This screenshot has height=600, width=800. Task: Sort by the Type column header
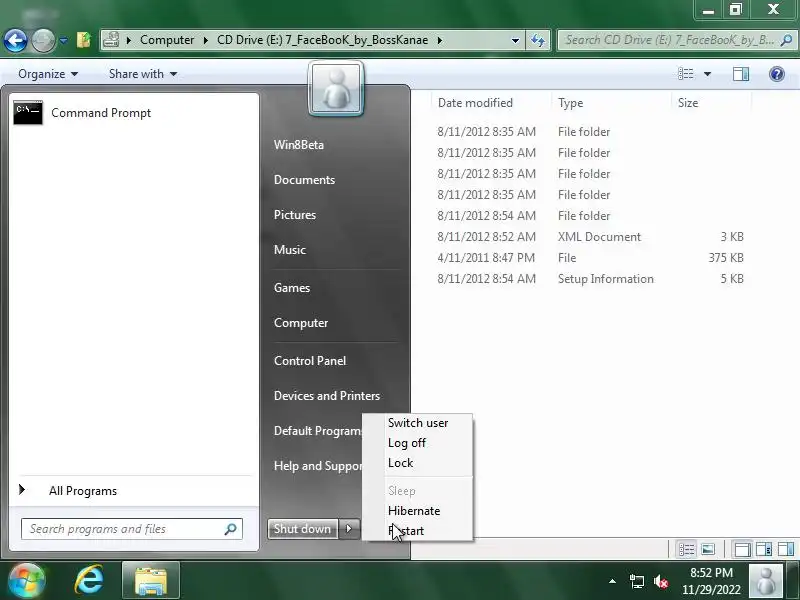tap(570, 103)
